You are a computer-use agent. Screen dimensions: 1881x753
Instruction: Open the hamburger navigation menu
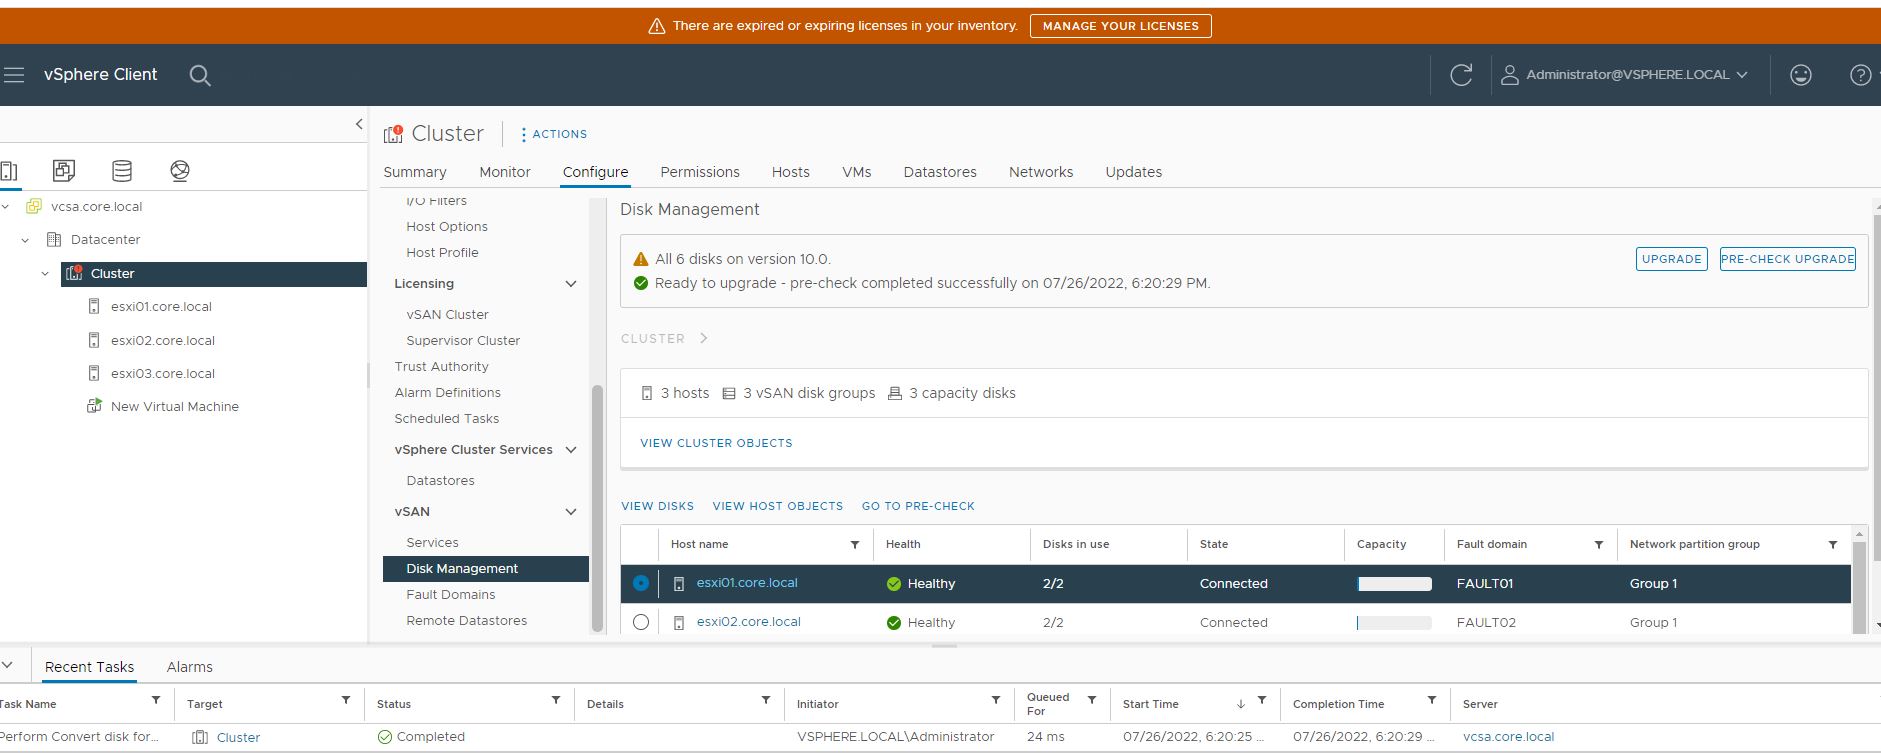(x=13, y=75)
